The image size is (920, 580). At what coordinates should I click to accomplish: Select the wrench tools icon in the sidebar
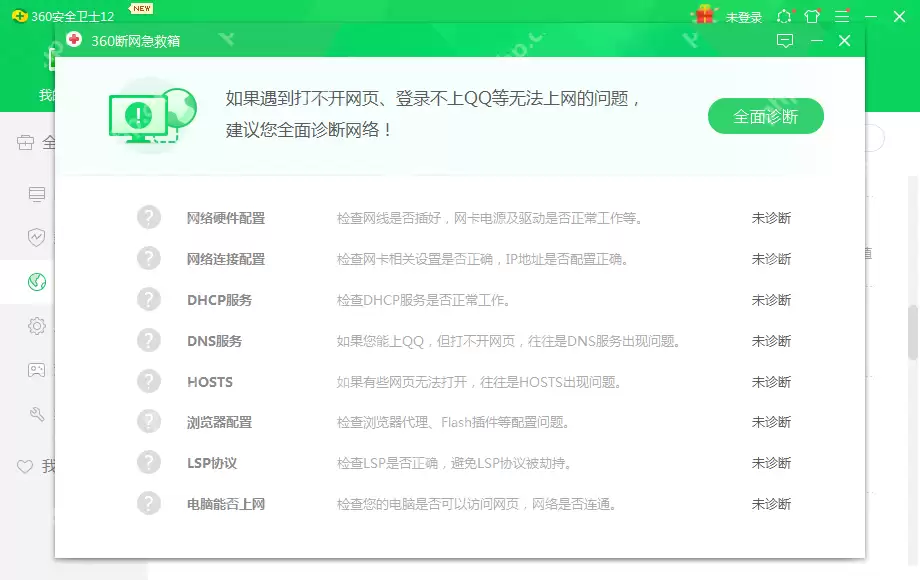37,414
